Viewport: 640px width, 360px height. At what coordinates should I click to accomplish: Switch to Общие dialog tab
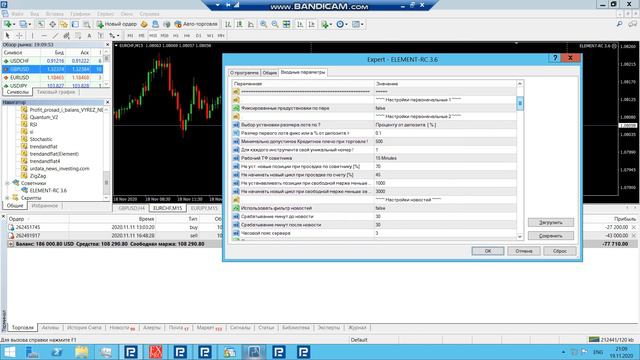(269, 73)
